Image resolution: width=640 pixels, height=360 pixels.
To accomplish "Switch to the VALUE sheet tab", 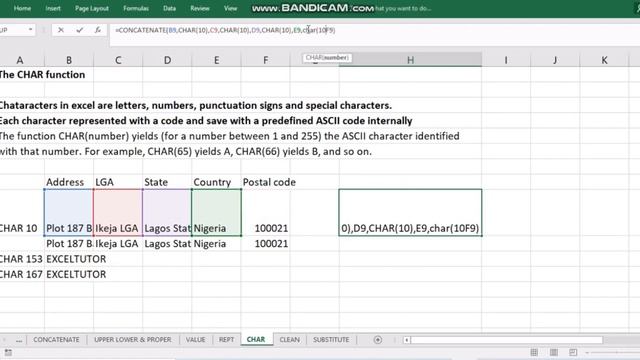I will [196, 340].
